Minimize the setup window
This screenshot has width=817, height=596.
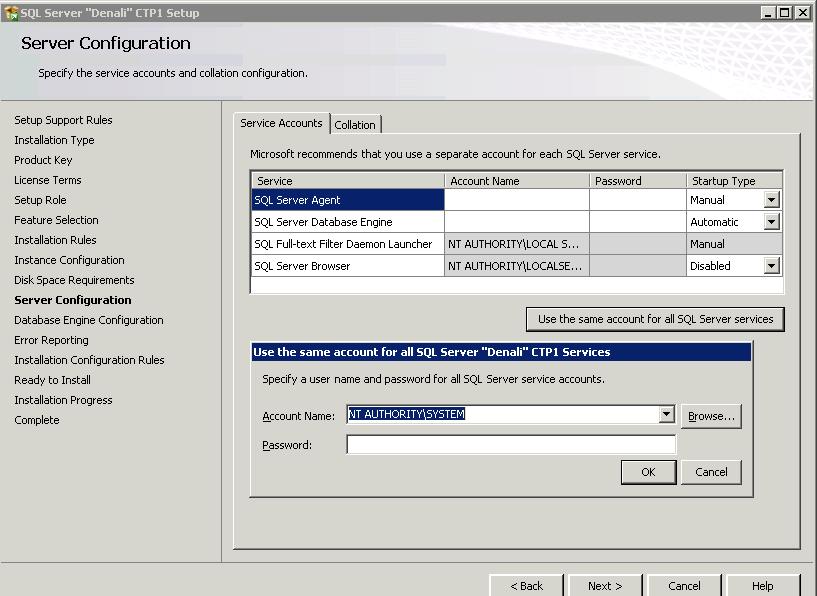pos(768,13)
